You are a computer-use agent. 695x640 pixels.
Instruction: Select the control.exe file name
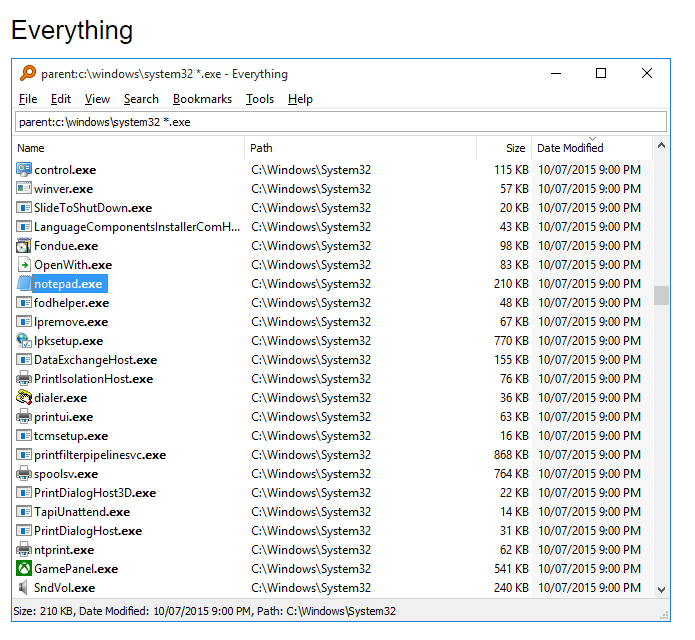click(65, 170)
